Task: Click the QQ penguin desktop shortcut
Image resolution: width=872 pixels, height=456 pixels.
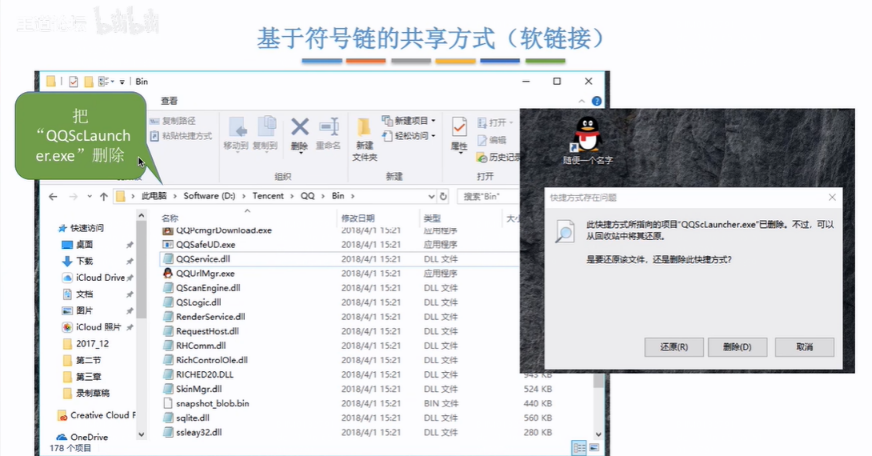Action: click(x=587, y=141)
